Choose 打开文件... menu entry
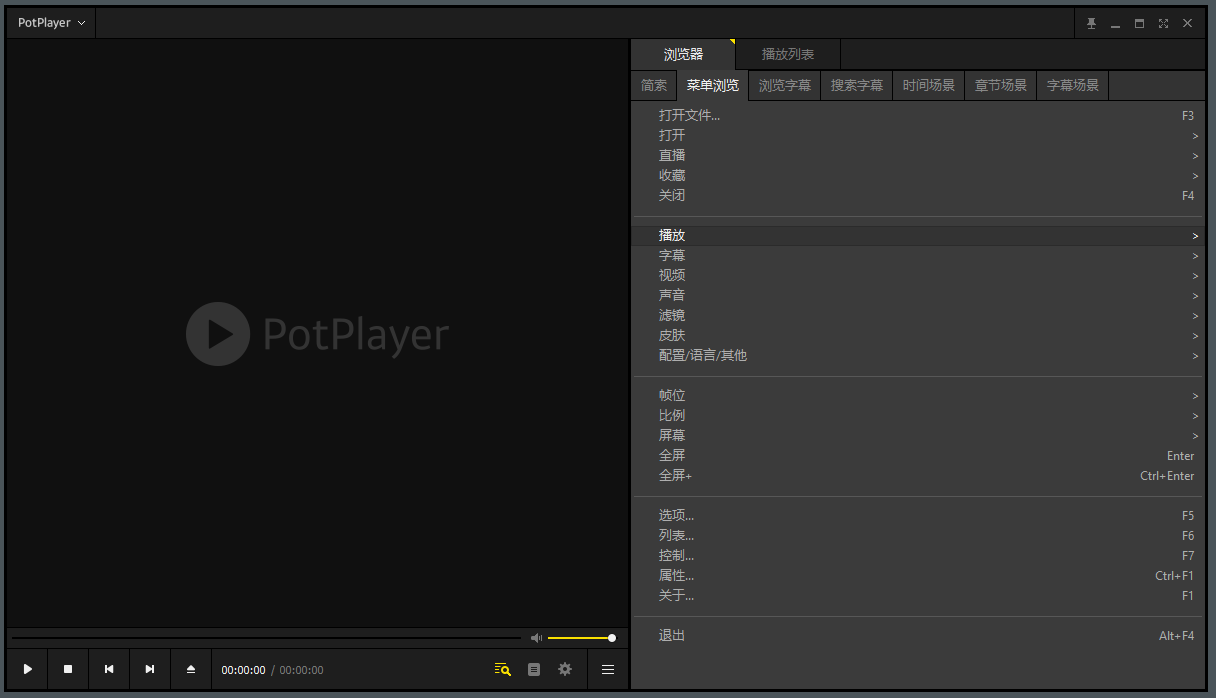Viewport: 1216px width, 698px height. point(917,116)
